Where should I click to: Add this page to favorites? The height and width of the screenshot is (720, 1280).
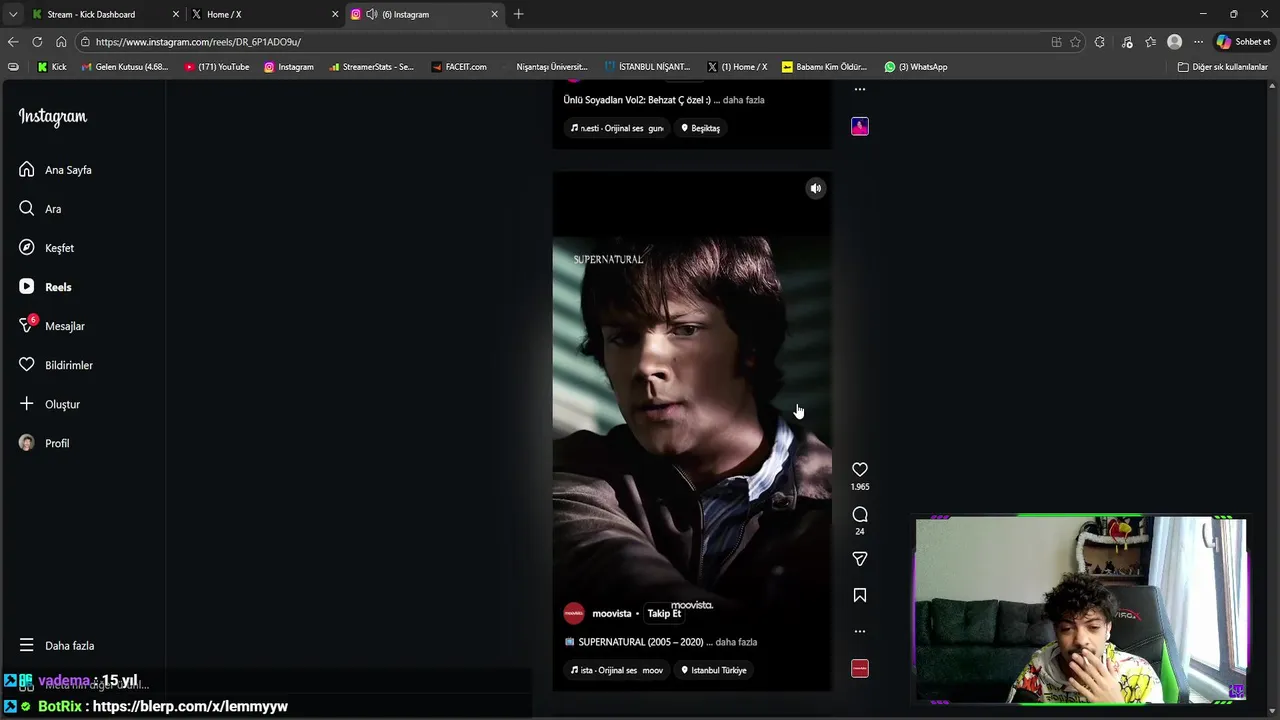click(1075, 42)
